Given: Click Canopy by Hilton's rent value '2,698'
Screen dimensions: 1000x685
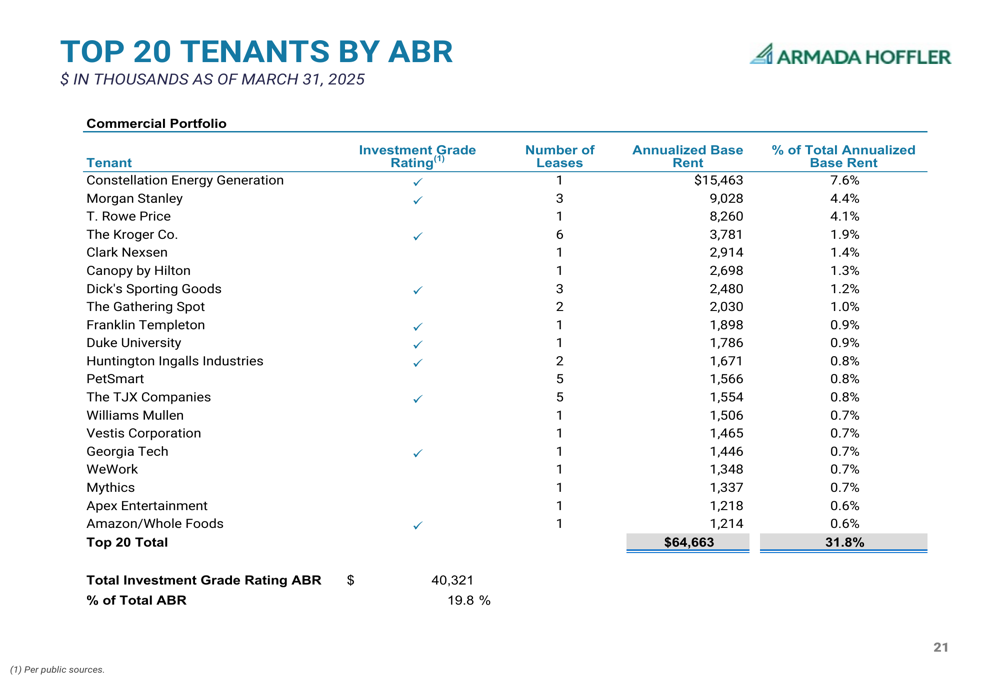Looking at the screenshot, I should (x=726, y=270).
